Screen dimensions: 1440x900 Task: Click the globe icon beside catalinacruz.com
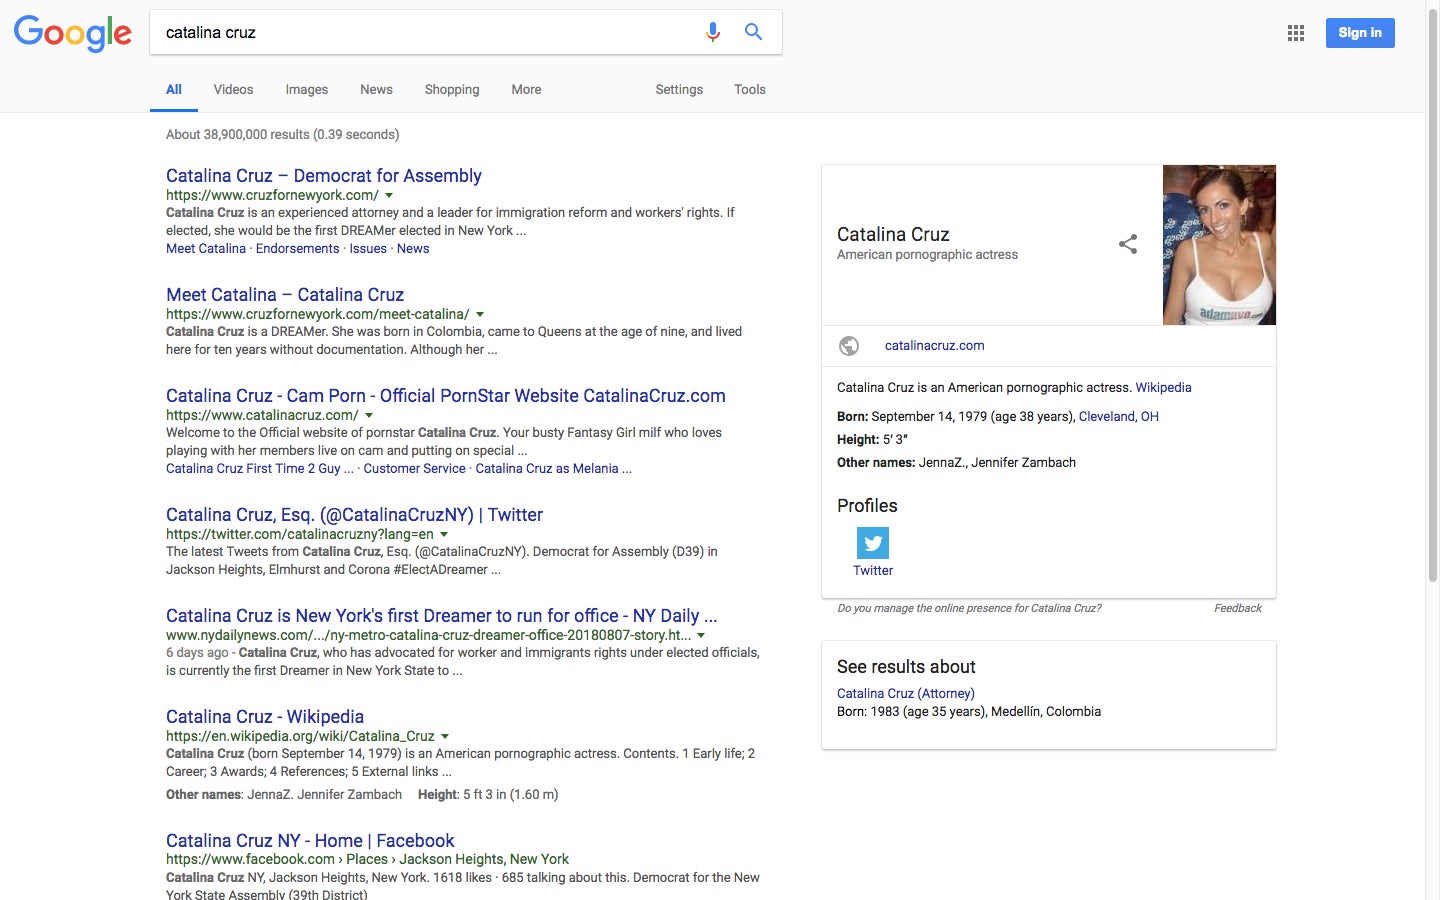(x=849, y=346)
